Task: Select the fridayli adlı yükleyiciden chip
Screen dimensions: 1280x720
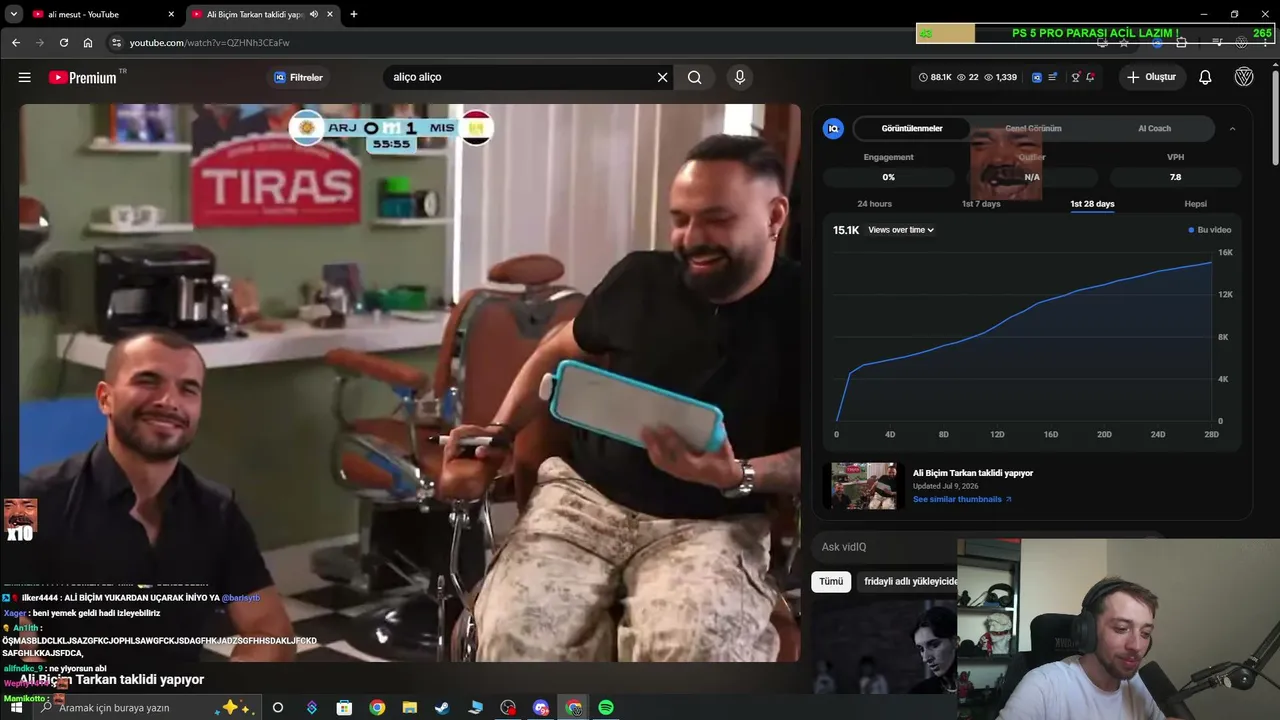Action: pos(909,581)
